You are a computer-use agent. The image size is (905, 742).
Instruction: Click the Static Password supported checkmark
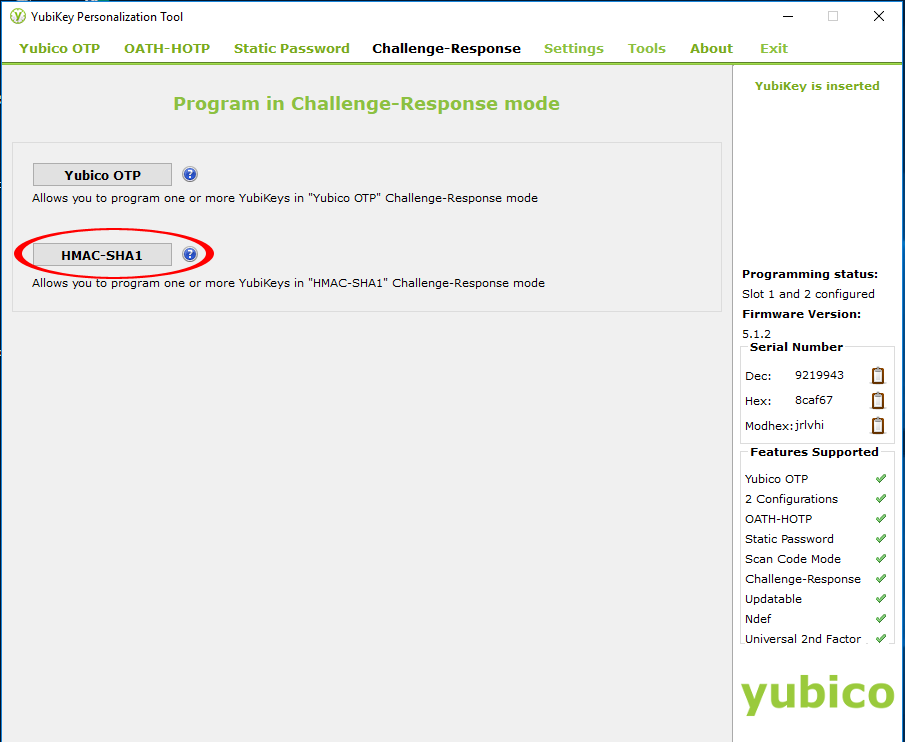click(x=881, y=538)
